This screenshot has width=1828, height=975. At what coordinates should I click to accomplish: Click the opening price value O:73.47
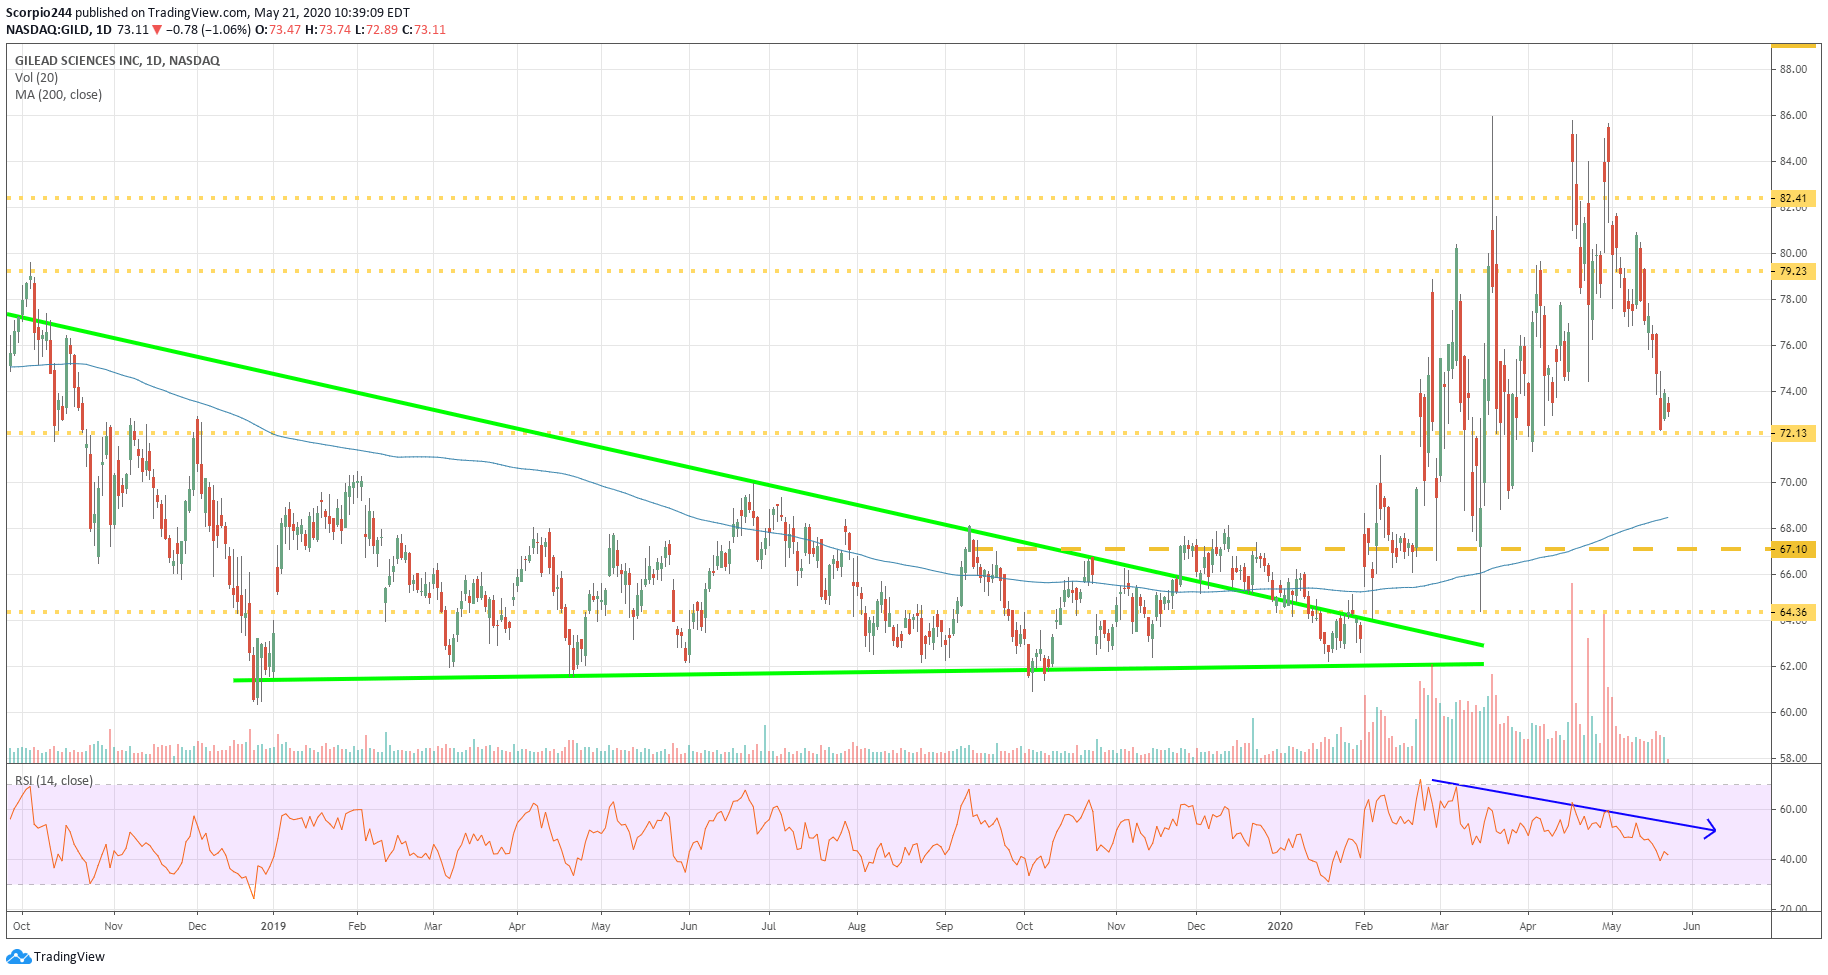pos(278,30)
